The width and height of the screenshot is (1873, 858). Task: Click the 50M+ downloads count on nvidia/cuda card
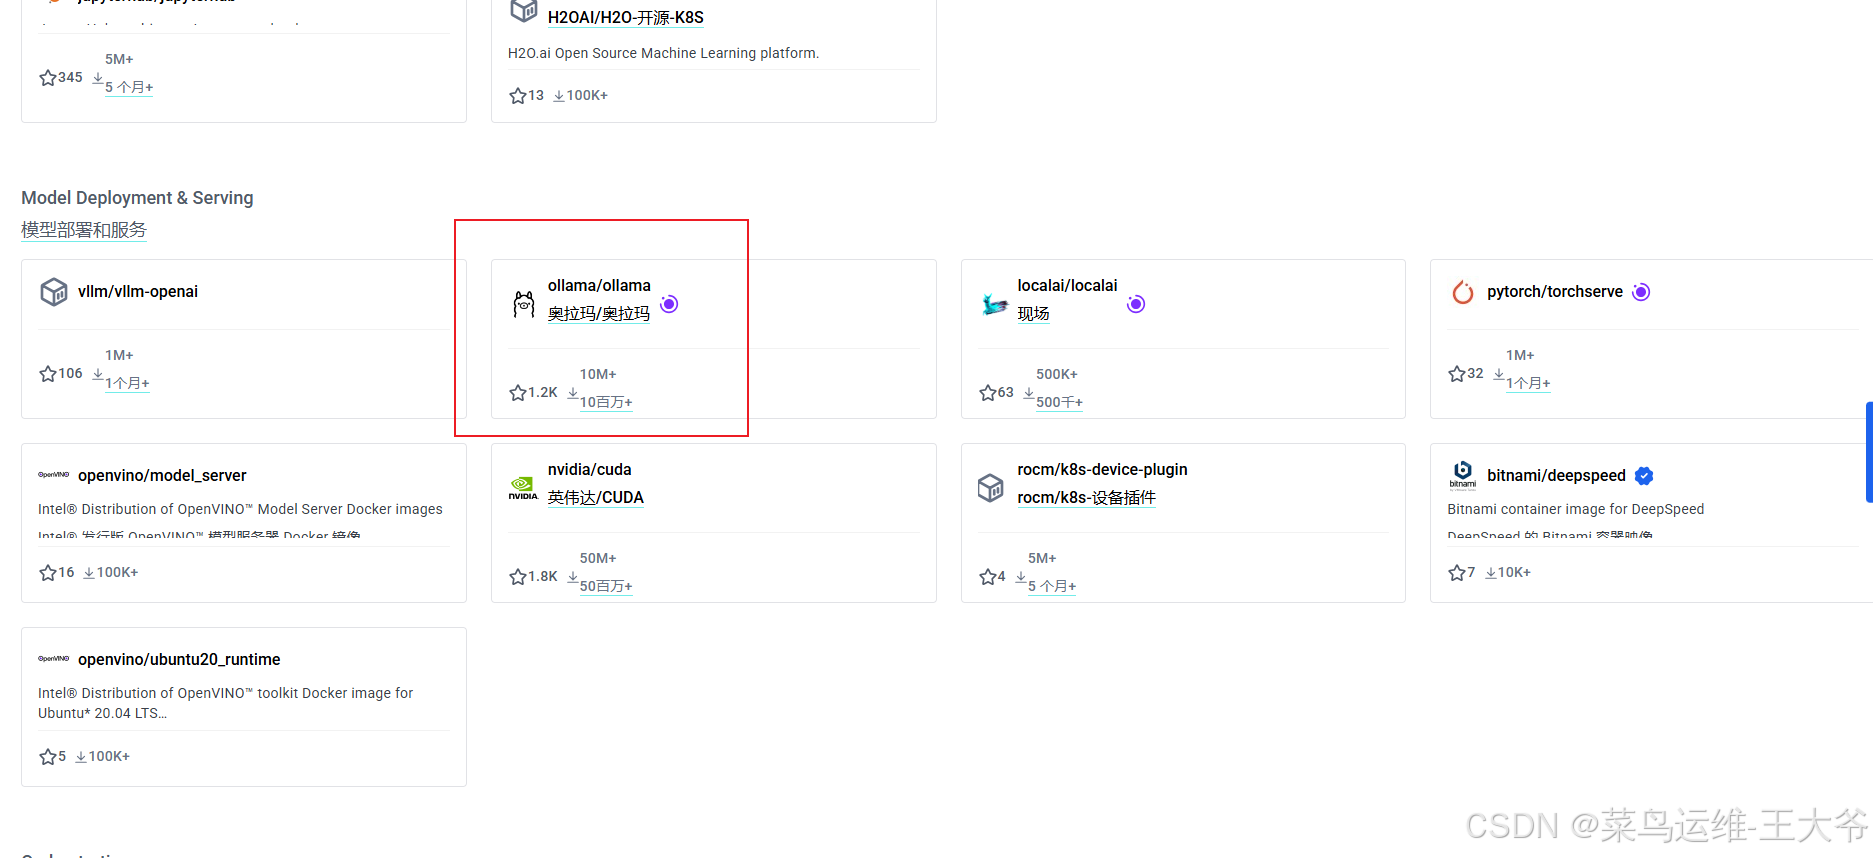pyautogui.click(x=598, y=559)
